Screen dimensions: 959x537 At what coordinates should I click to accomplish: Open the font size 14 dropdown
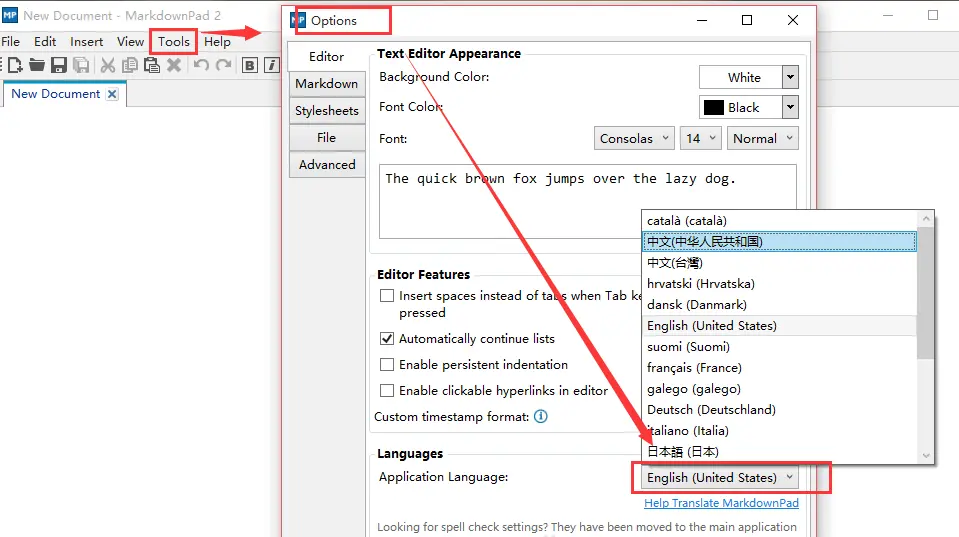pyautogui.click(x=701, y=138)
